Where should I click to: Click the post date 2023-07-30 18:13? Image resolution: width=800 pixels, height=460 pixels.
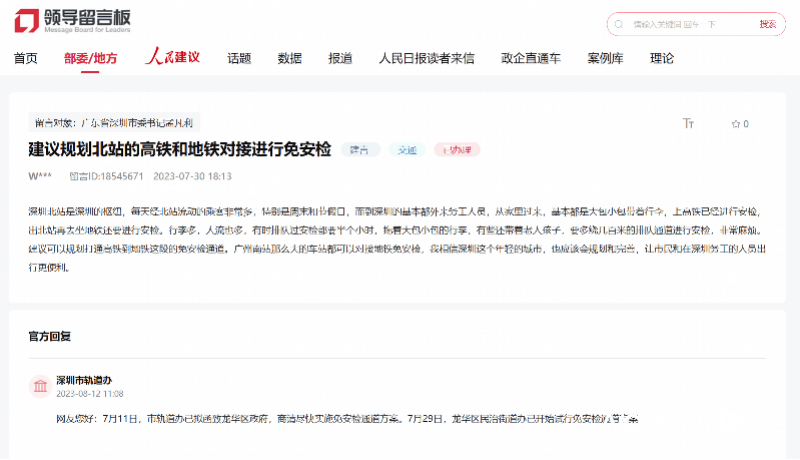tap(192, 176)
